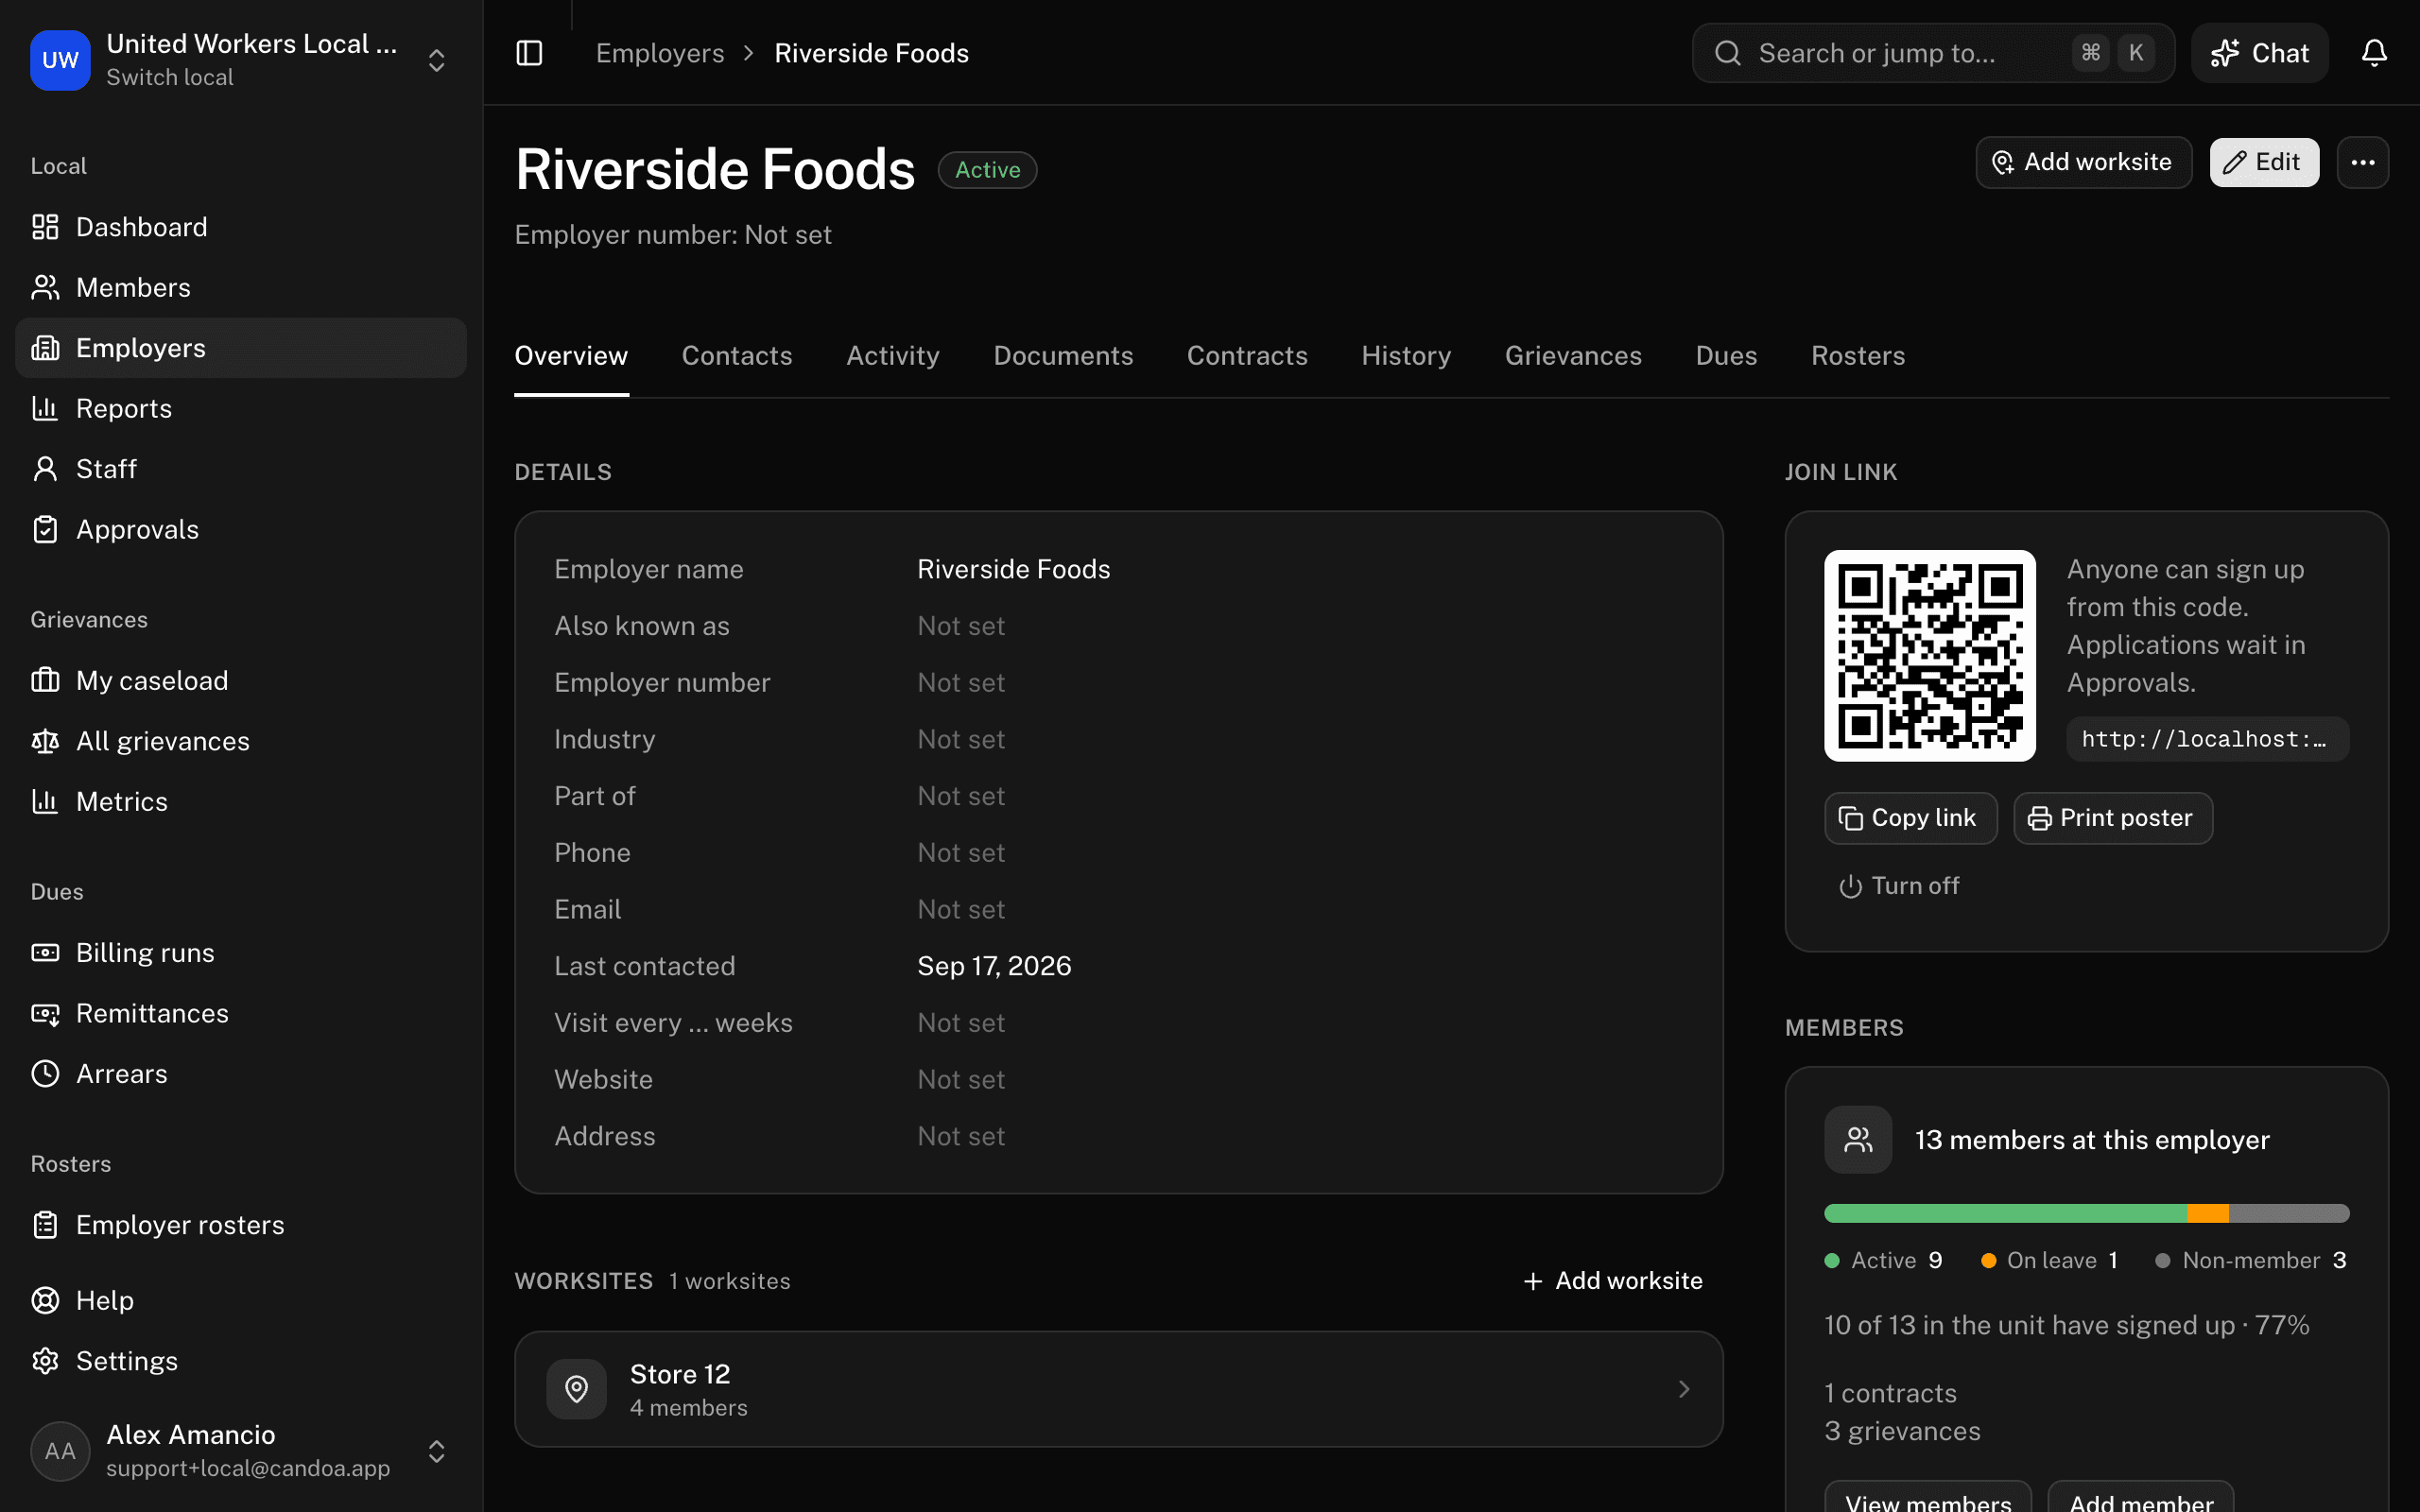Click the Active status badge
2420x1512 pixels.
pyautogui.click(x=987, y=170)
